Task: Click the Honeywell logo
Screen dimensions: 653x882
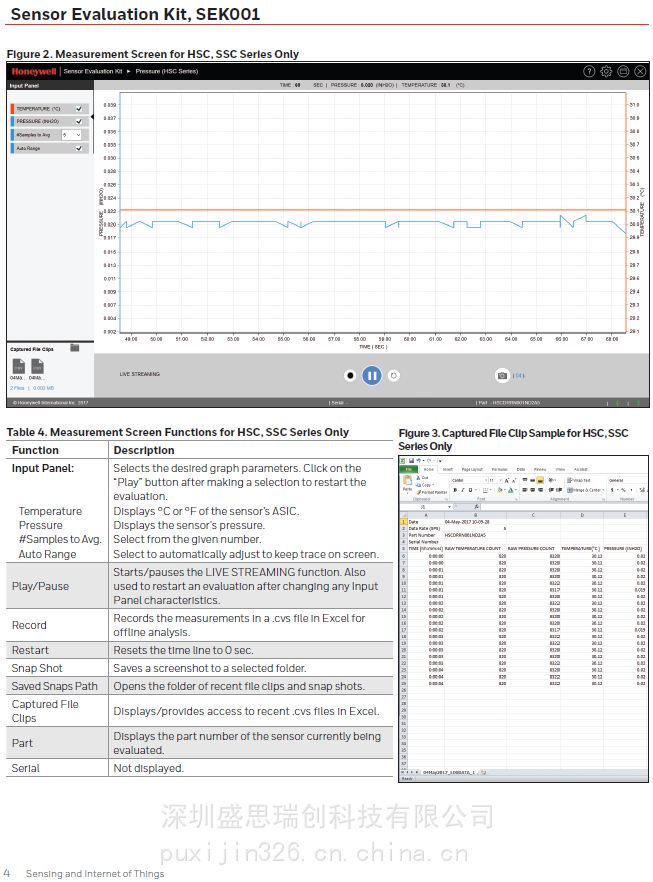Action: [34, 71]
